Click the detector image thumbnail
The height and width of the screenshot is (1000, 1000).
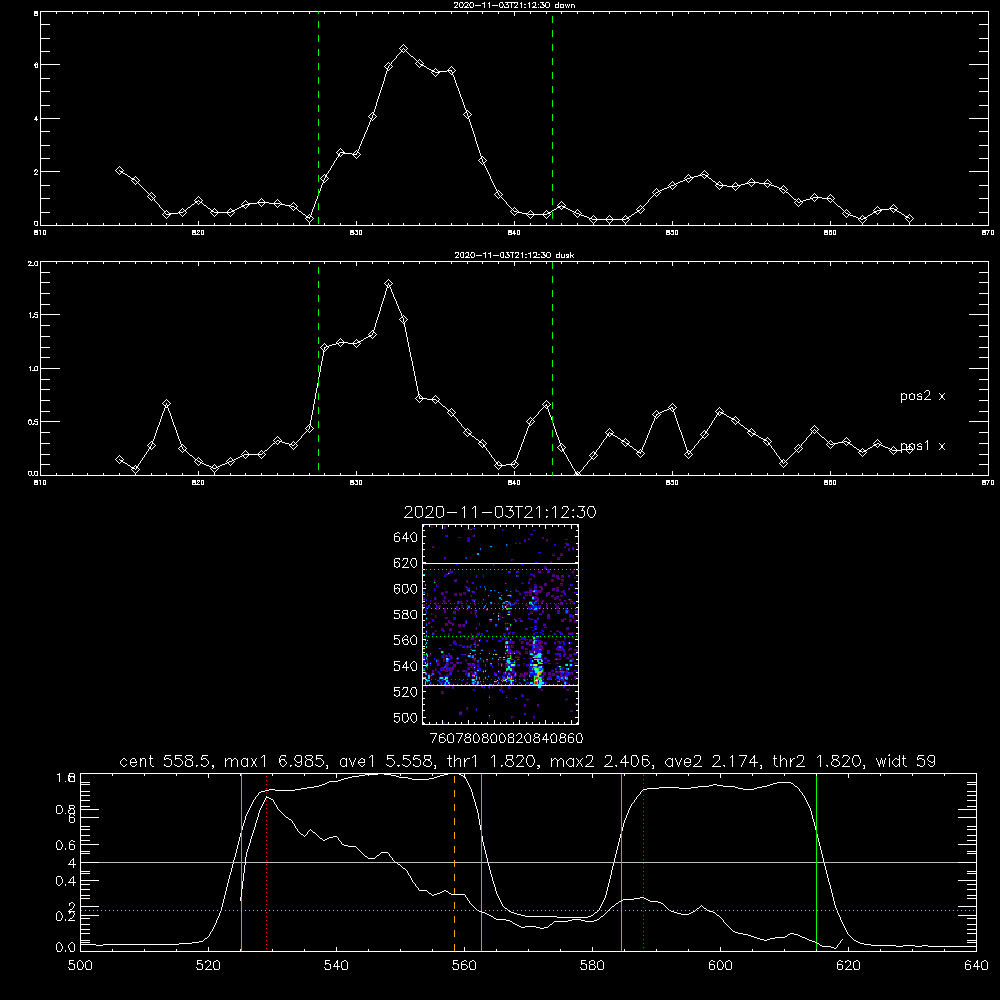[501, 624]
